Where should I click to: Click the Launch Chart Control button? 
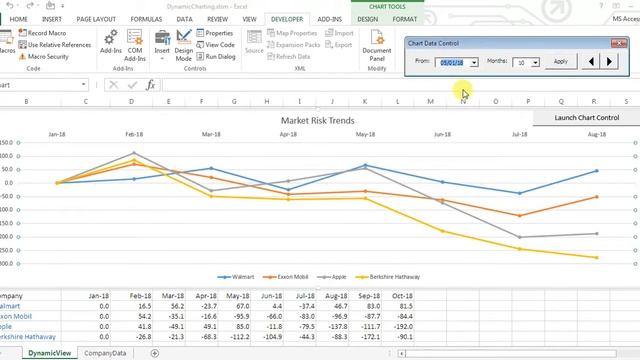(587, 118)
